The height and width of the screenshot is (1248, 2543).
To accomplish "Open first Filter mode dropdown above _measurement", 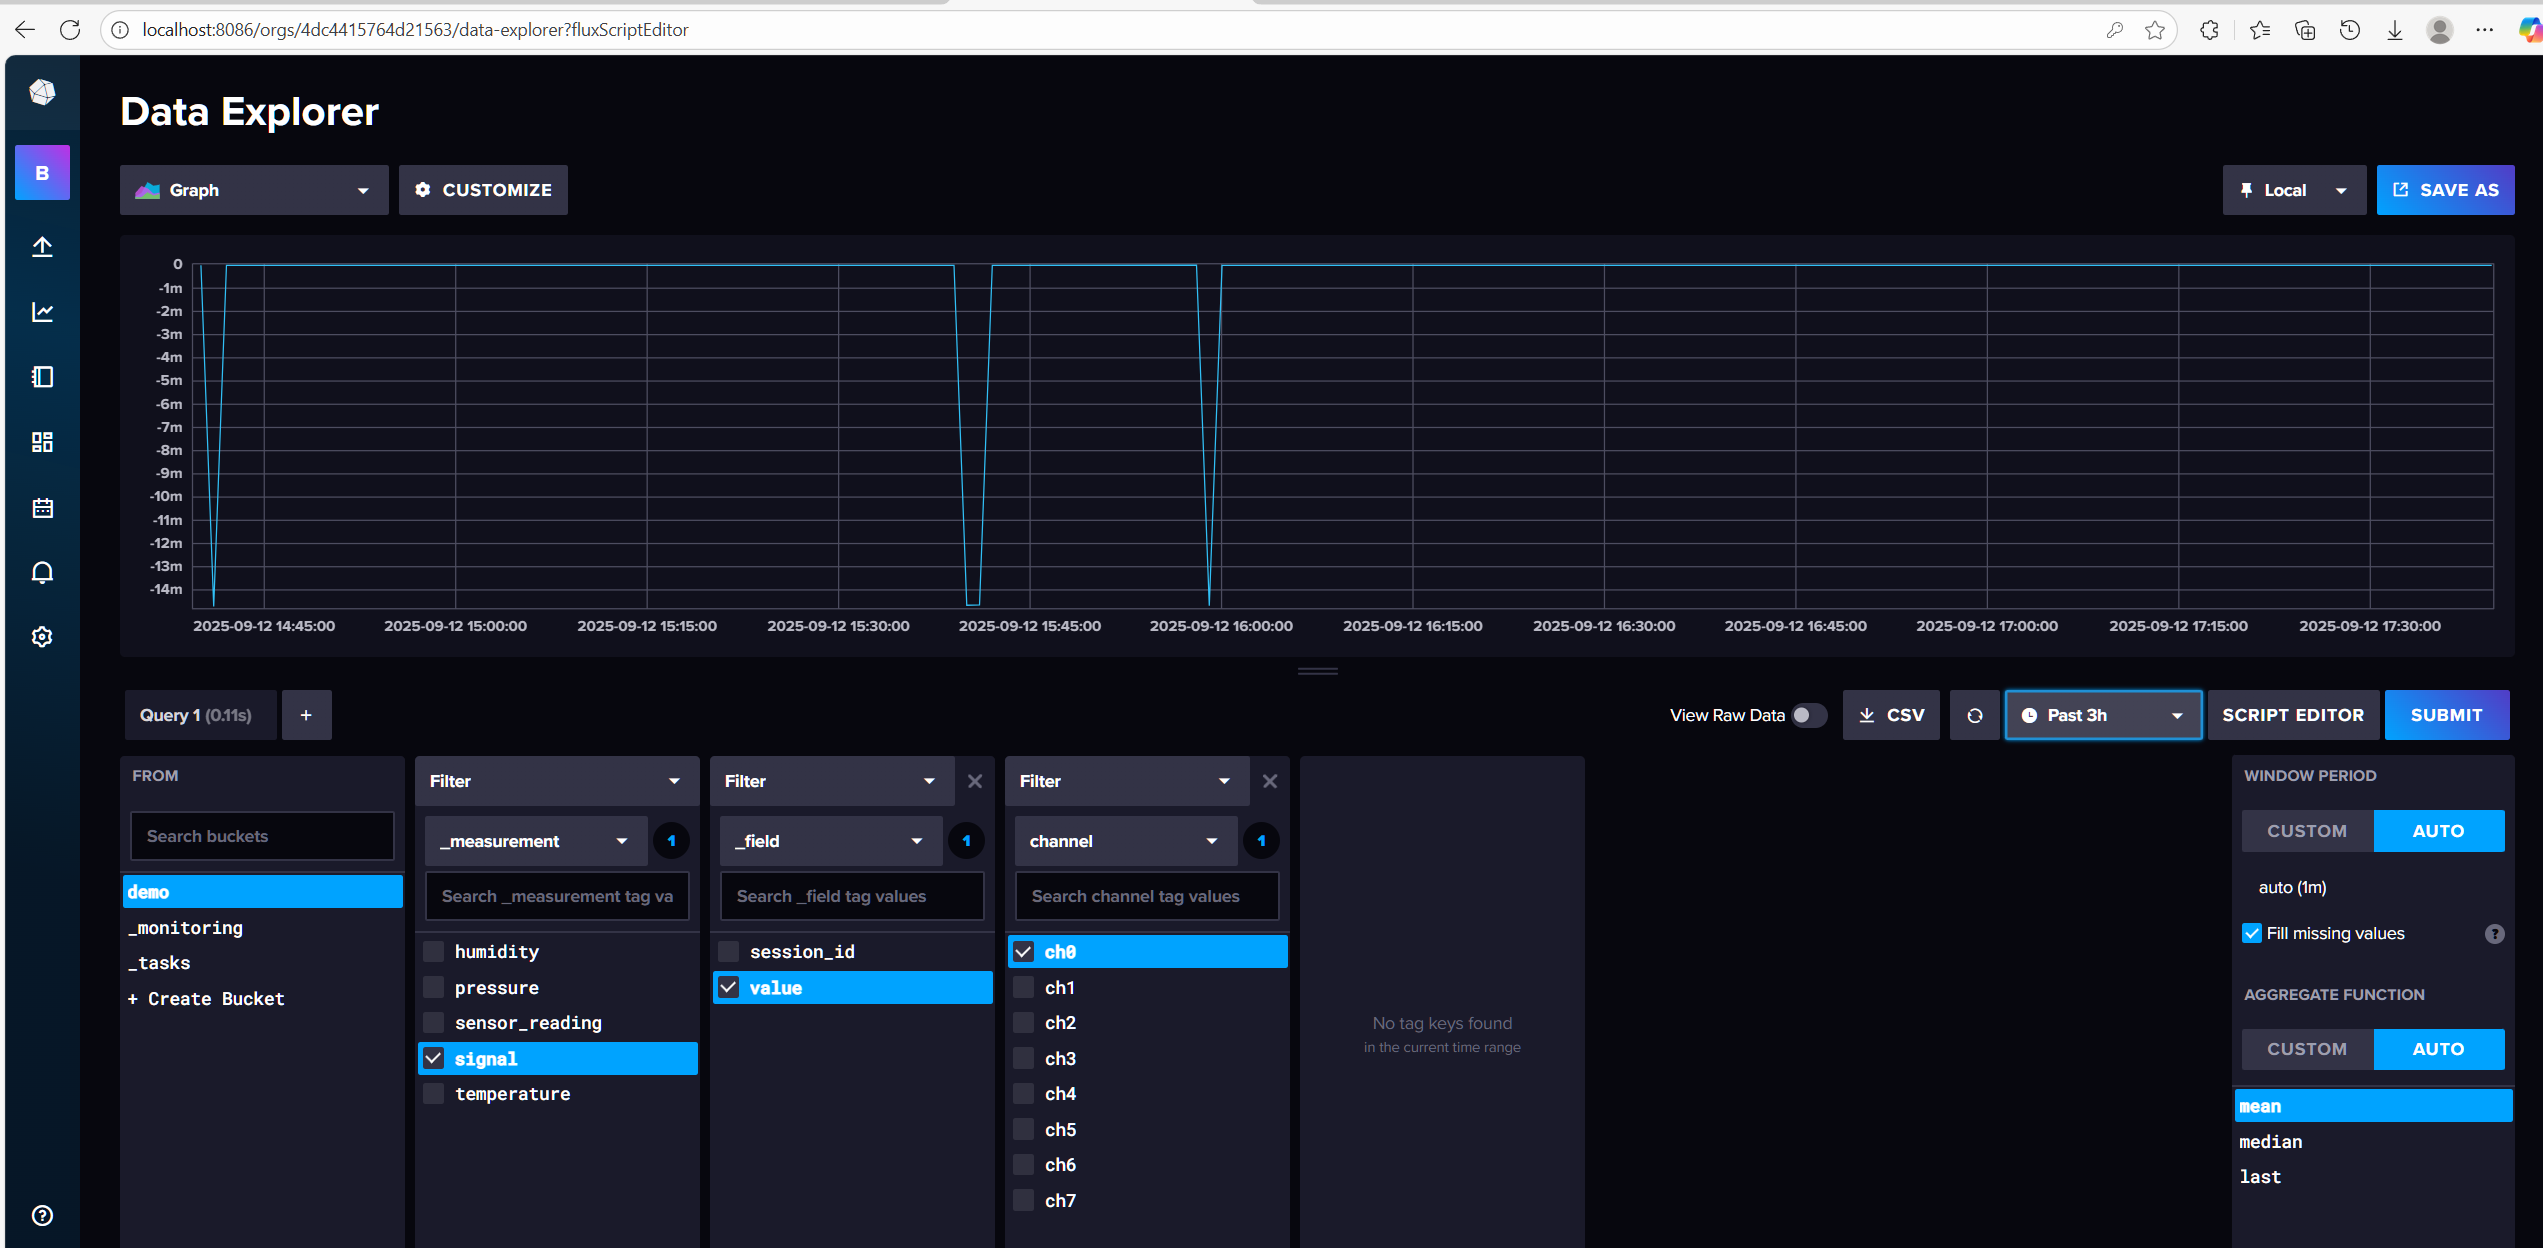I will [556, 781].
